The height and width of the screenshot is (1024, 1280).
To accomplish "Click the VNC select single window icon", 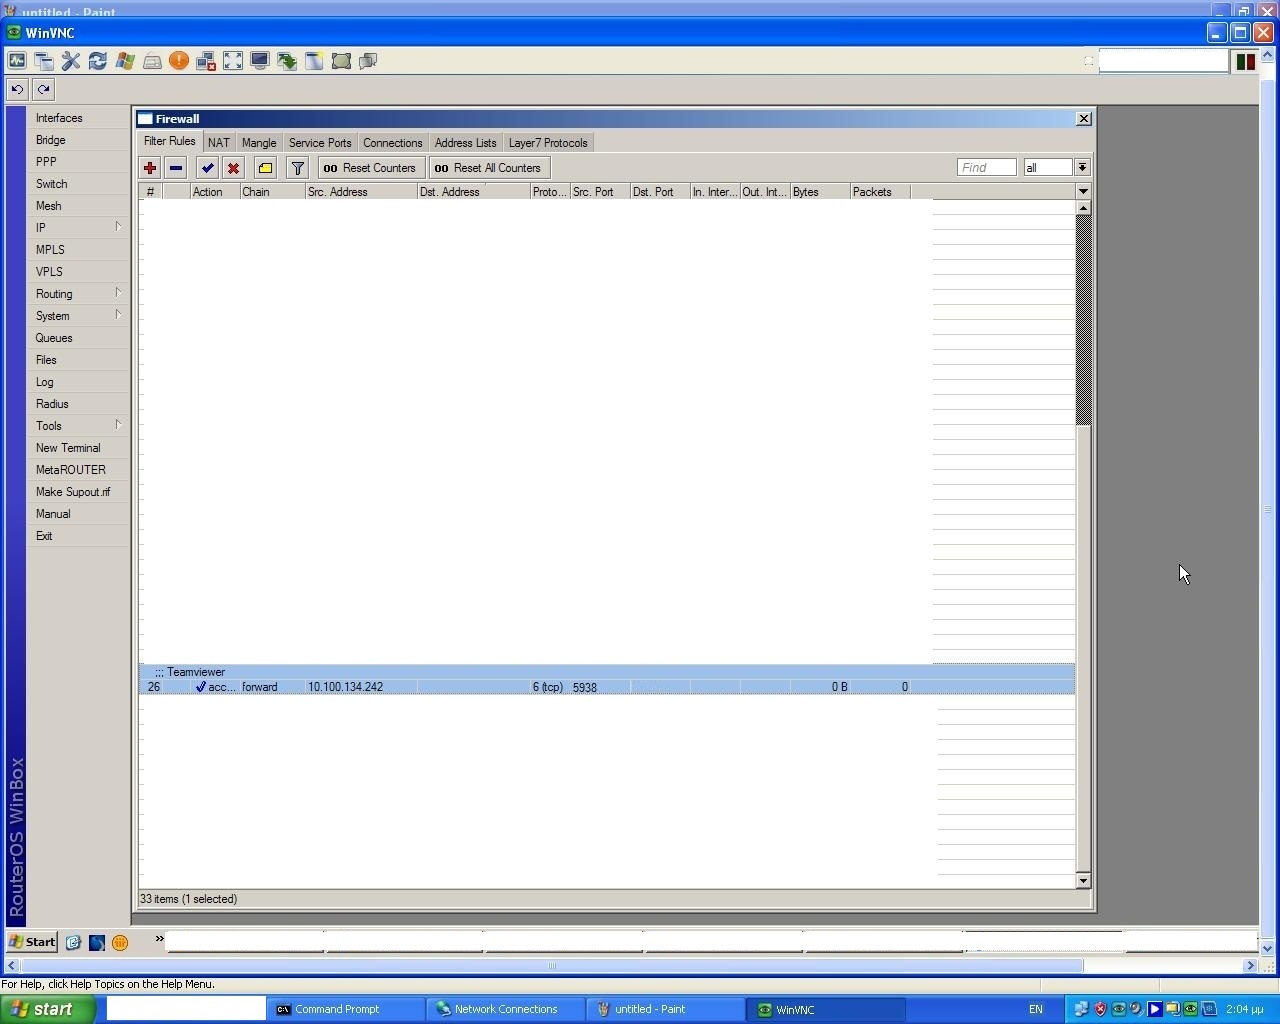I will click(x=314, y=61).
